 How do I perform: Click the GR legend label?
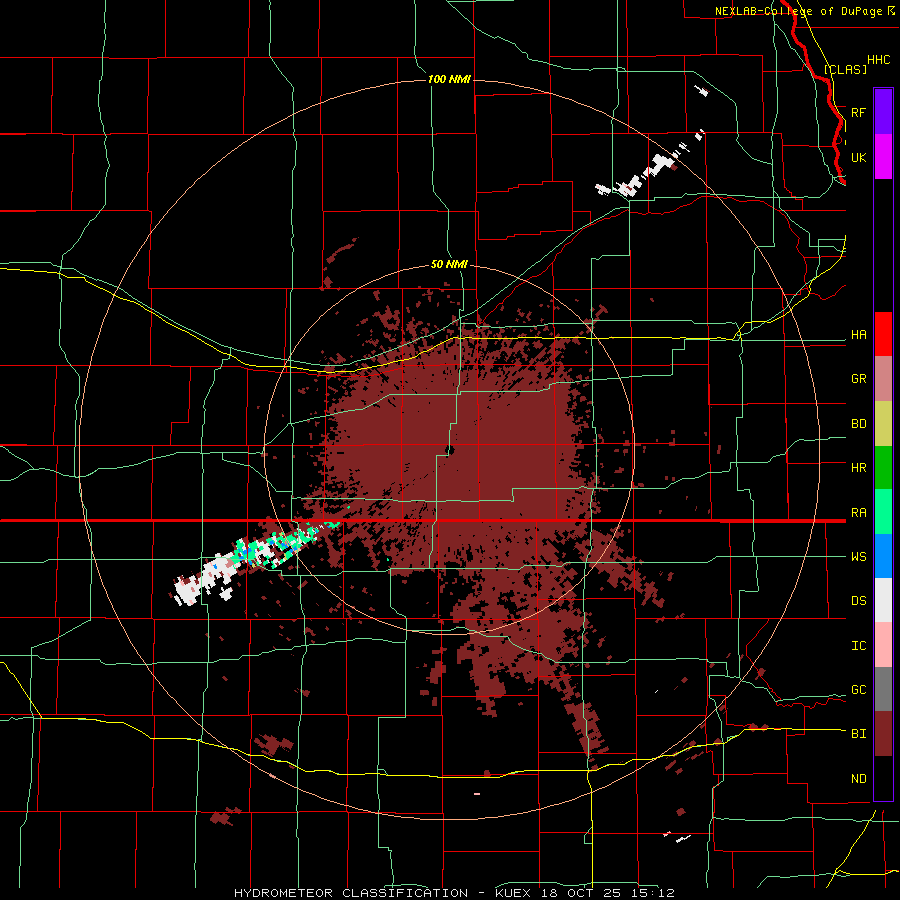click(858, 379)
